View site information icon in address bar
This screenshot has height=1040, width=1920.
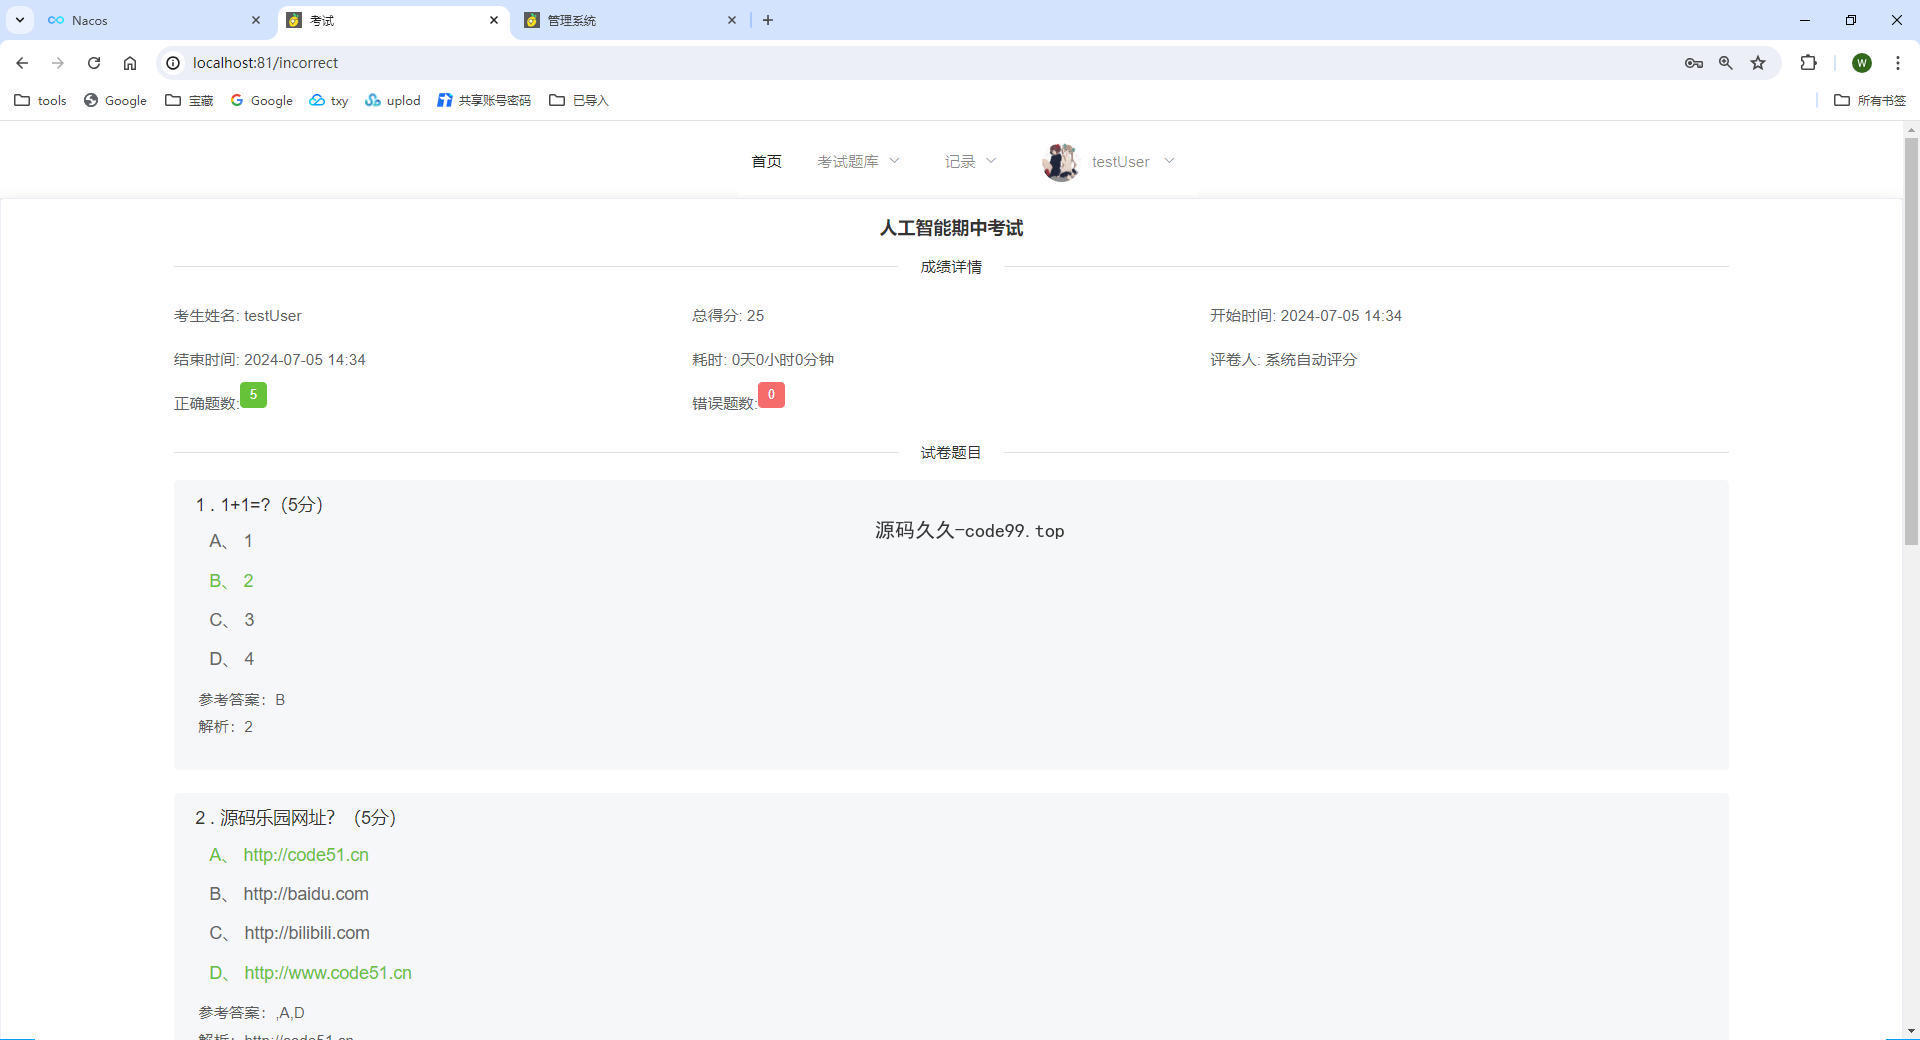[173, 63]
